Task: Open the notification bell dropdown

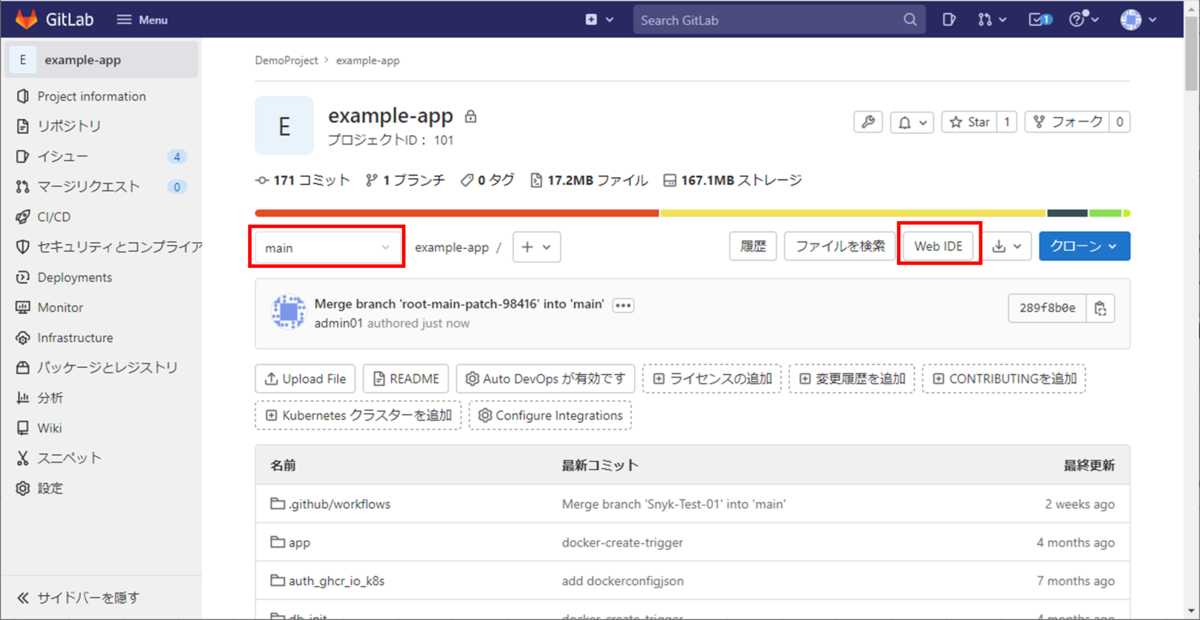Action: click(912, 122)
